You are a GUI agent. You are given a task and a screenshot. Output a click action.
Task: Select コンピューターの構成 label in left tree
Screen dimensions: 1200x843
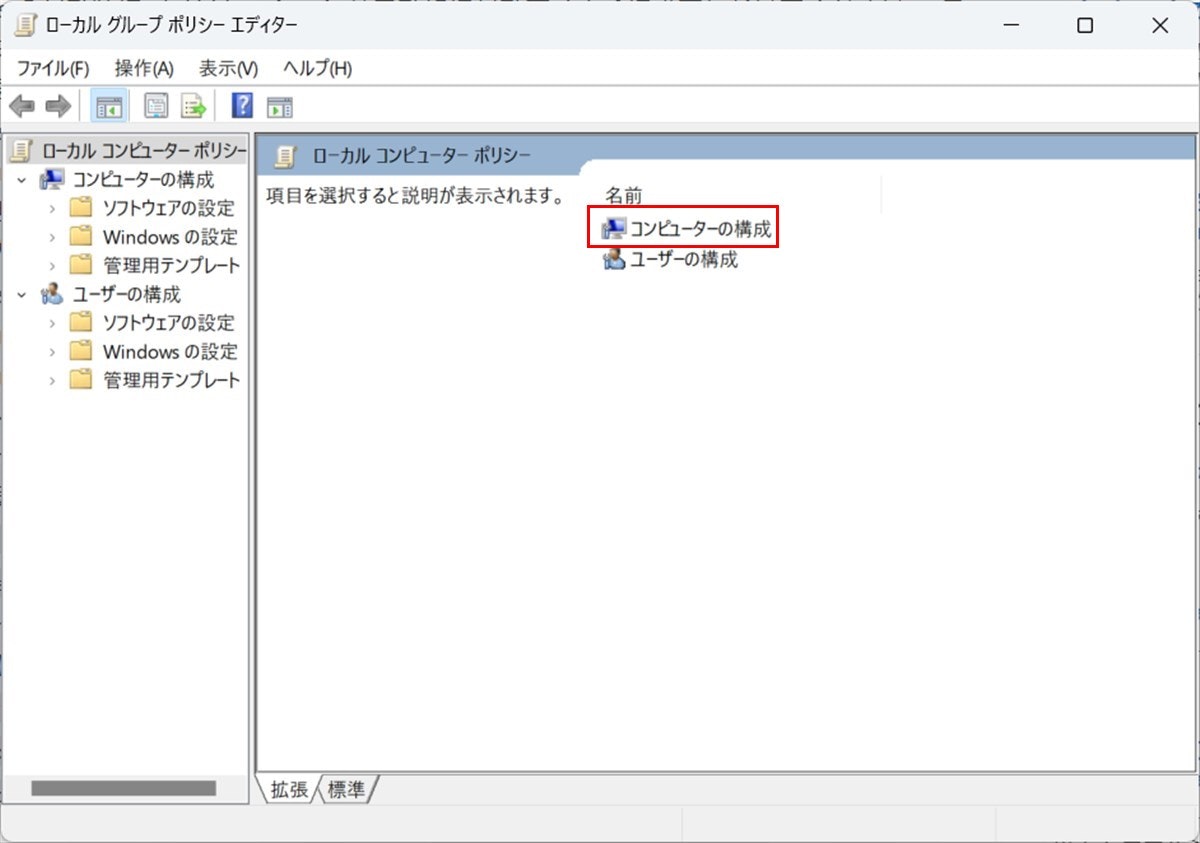pos(143,180)
